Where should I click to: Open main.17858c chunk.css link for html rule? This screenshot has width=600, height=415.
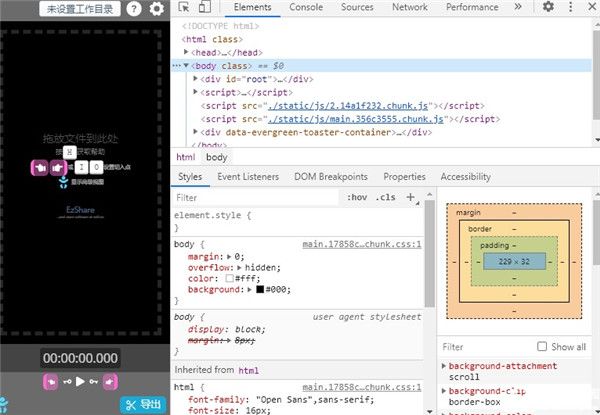click(x=362, y=387)
